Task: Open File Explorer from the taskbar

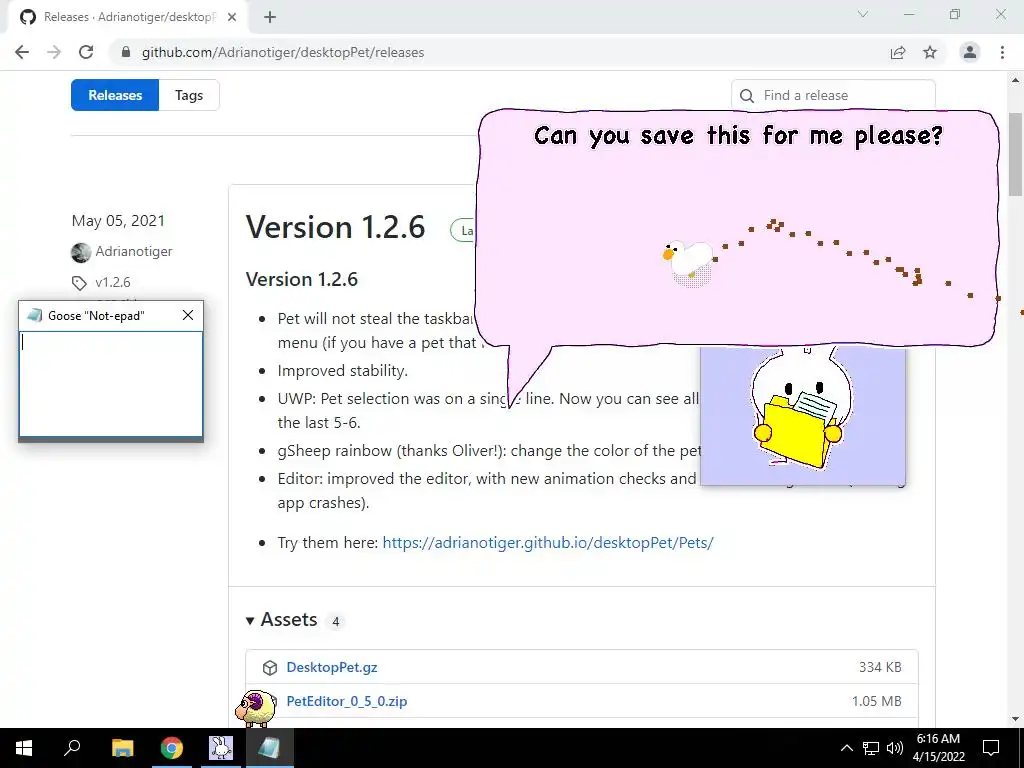Action: 122,748
